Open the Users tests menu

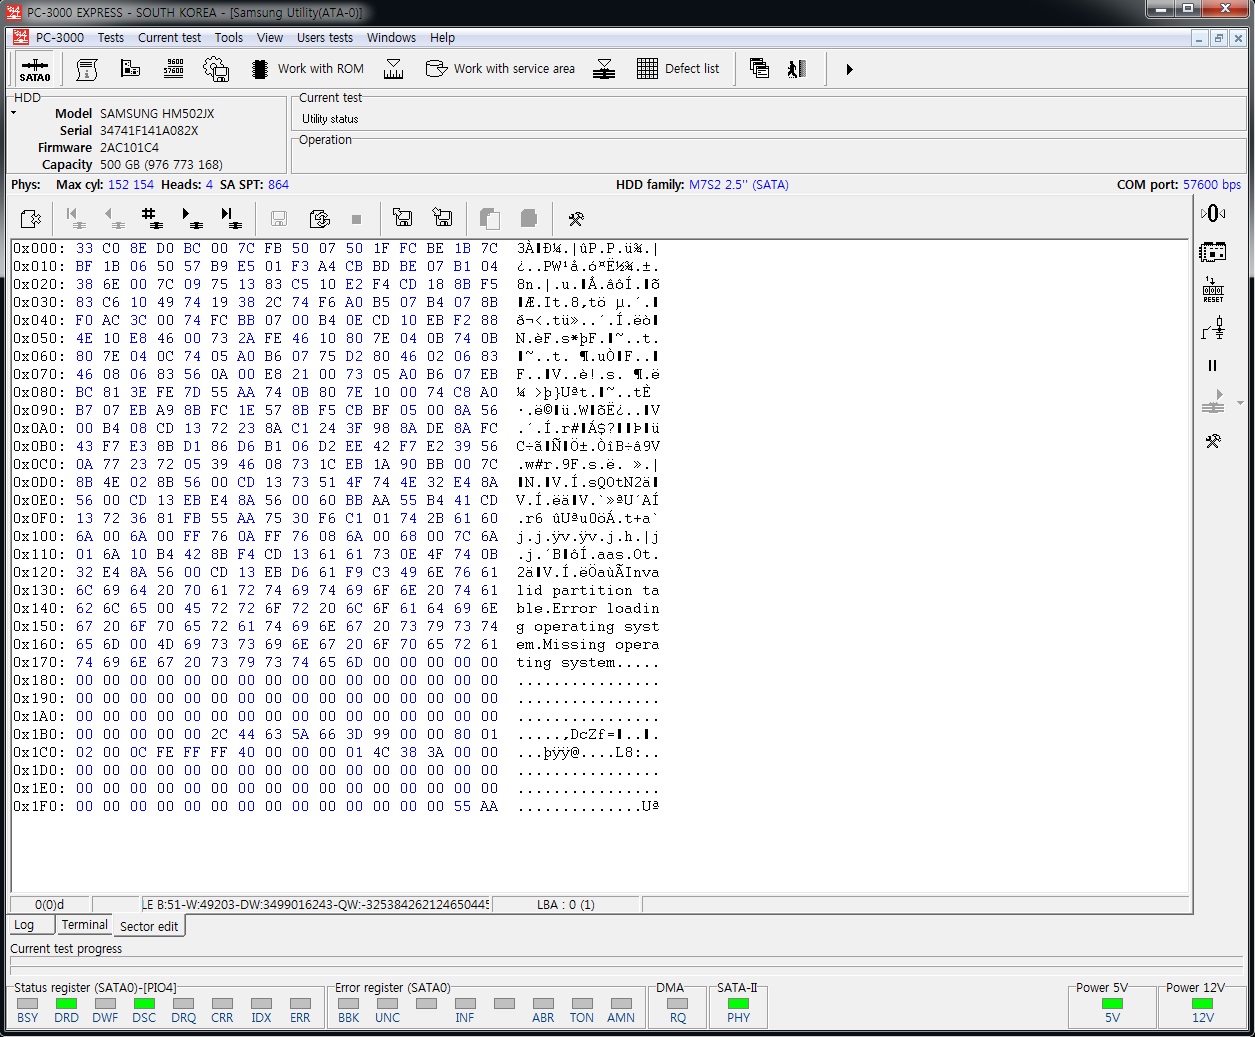(x=325, y=38)
